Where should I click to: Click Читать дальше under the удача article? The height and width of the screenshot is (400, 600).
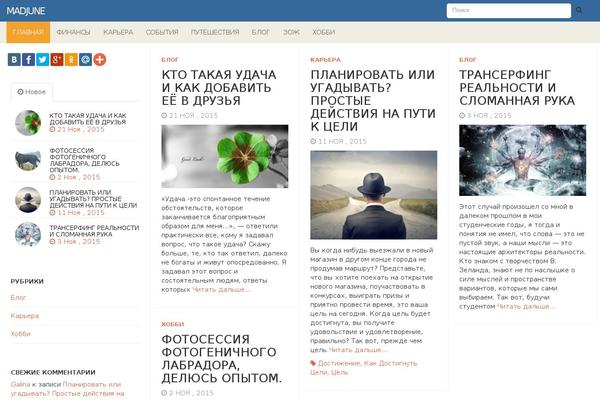pos(221,290)
